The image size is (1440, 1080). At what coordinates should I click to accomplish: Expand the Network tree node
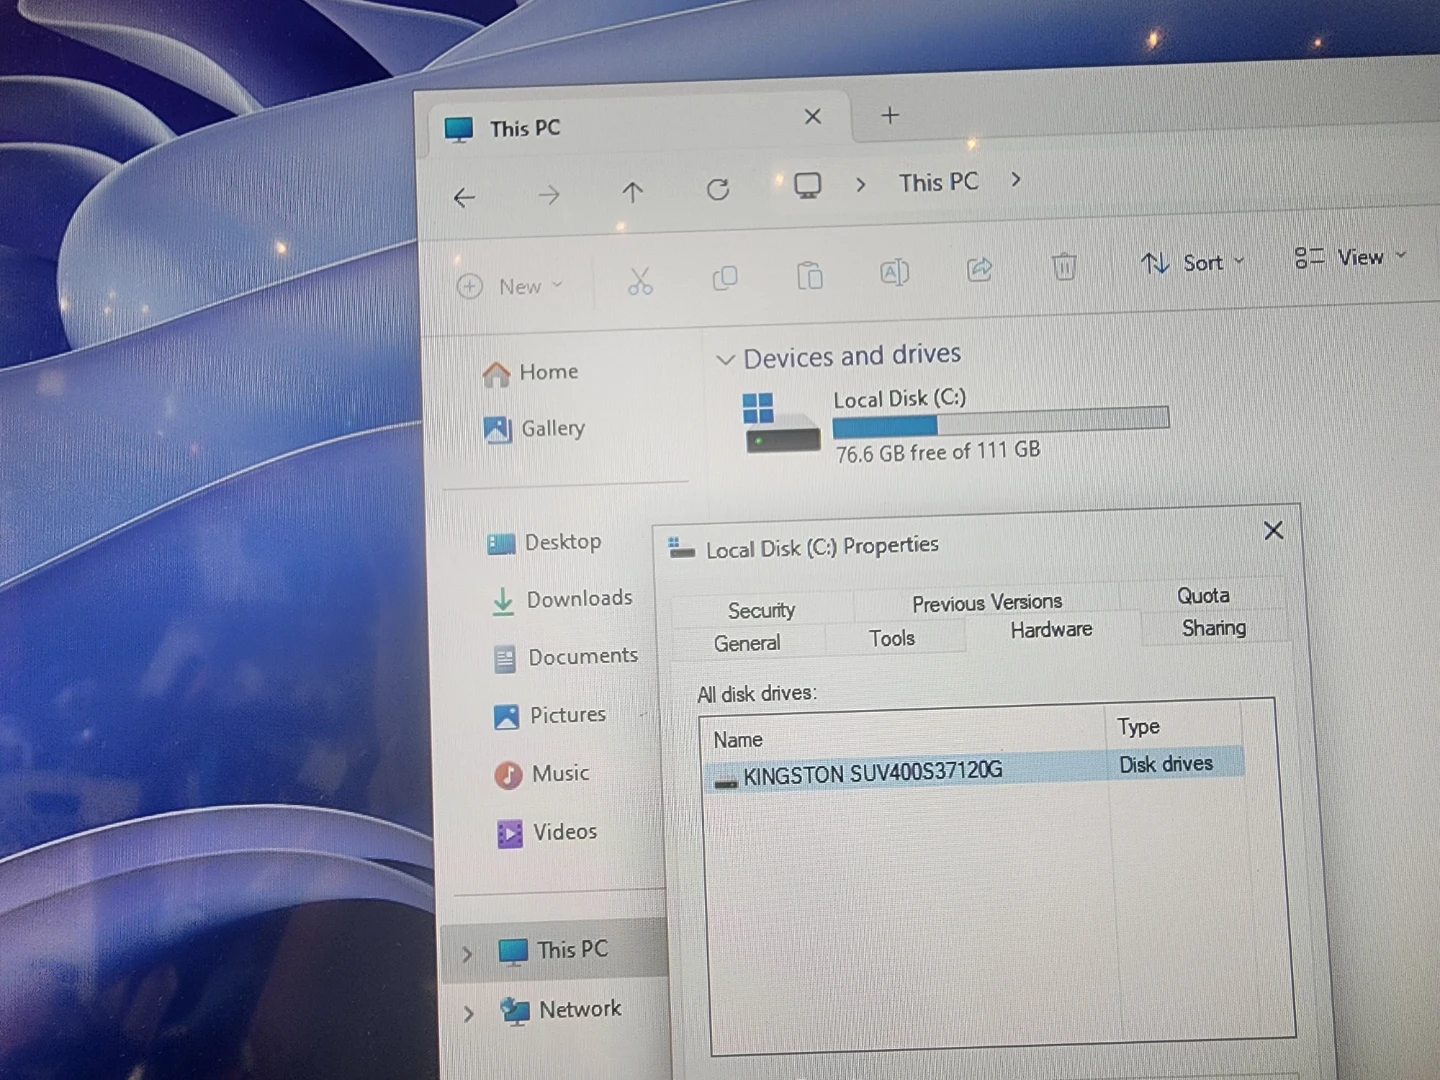coord(469,1014)
